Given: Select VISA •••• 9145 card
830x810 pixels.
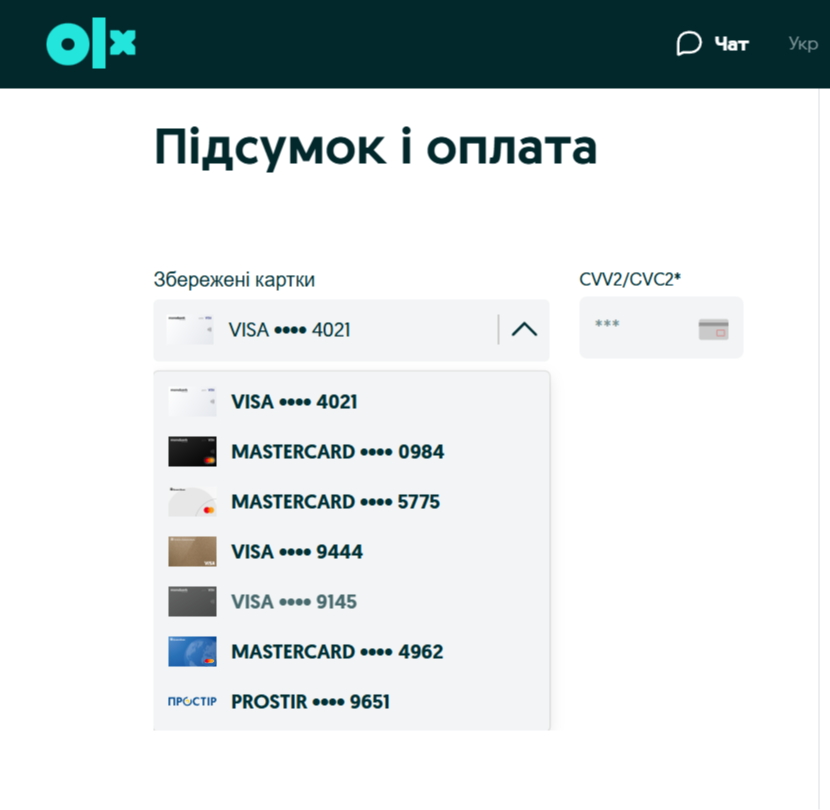Looking at the screenshot, I should tap(351, 601).
